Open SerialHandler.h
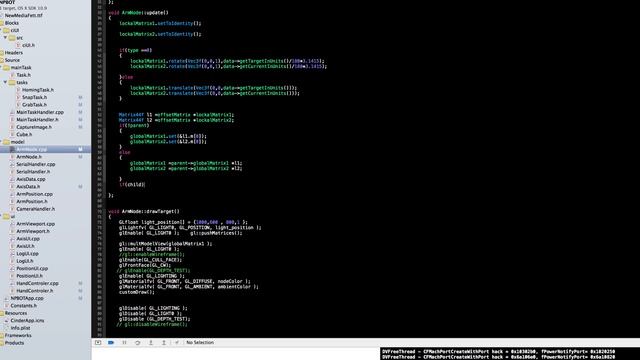This screenshot has height=360, width=640. point(33,172)
